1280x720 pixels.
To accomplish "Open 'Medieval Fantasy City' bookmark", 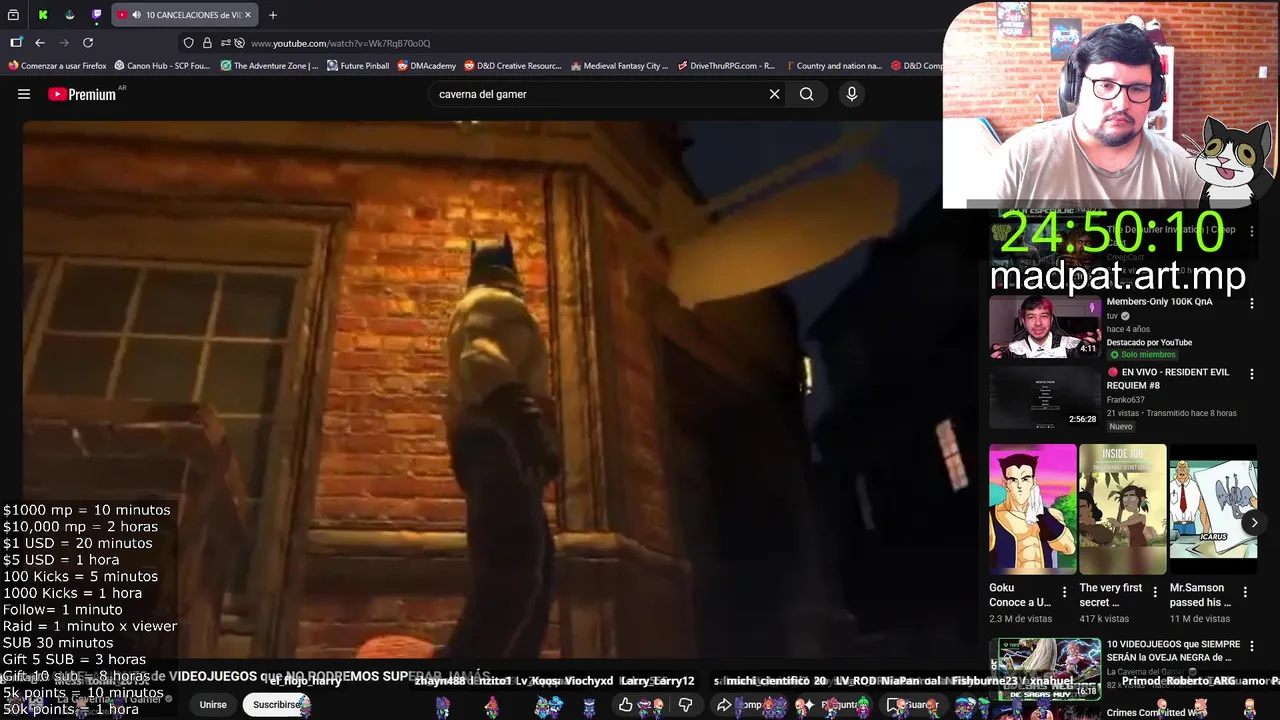I will pyautogui.click(x=619, y=66).
